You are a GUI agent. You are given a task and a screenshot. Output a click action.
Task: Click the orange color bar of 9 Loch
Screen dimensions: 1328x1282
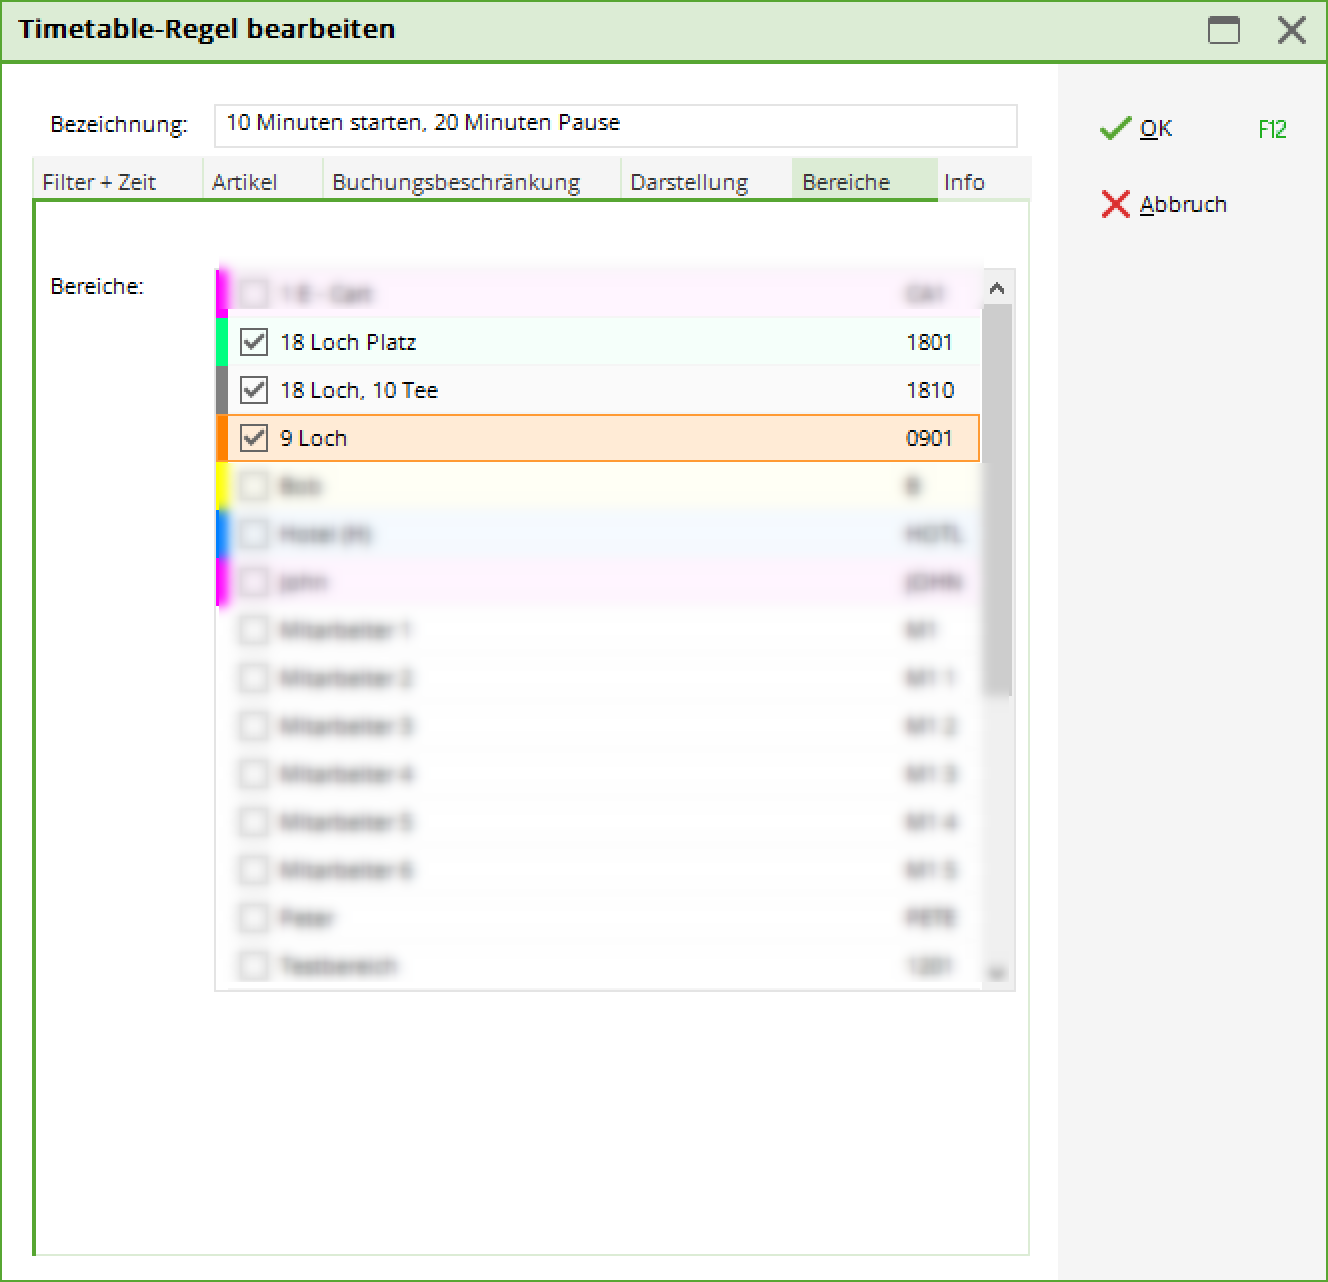pyautogui.click(x=222, y=438)
